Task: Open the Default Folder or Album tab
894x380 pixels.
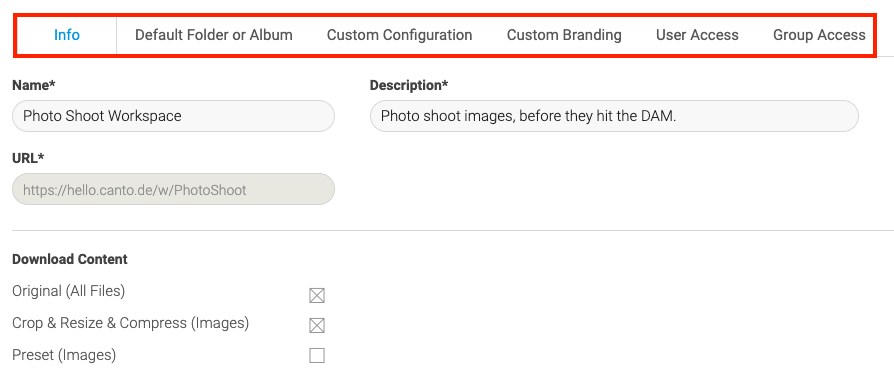Action: pos(214,35)
